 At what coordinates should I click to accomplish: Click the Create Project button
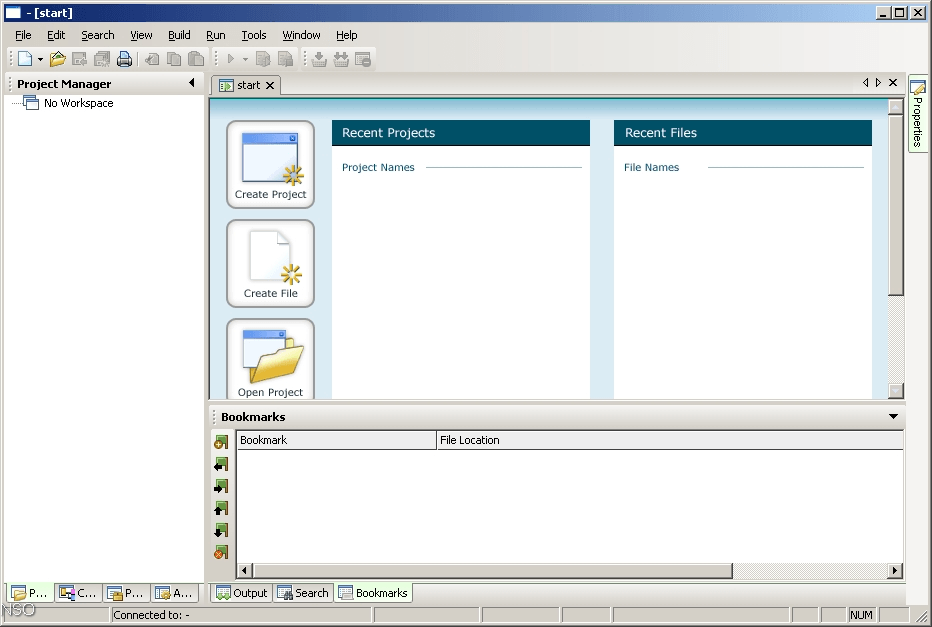[x=270, y=165]
